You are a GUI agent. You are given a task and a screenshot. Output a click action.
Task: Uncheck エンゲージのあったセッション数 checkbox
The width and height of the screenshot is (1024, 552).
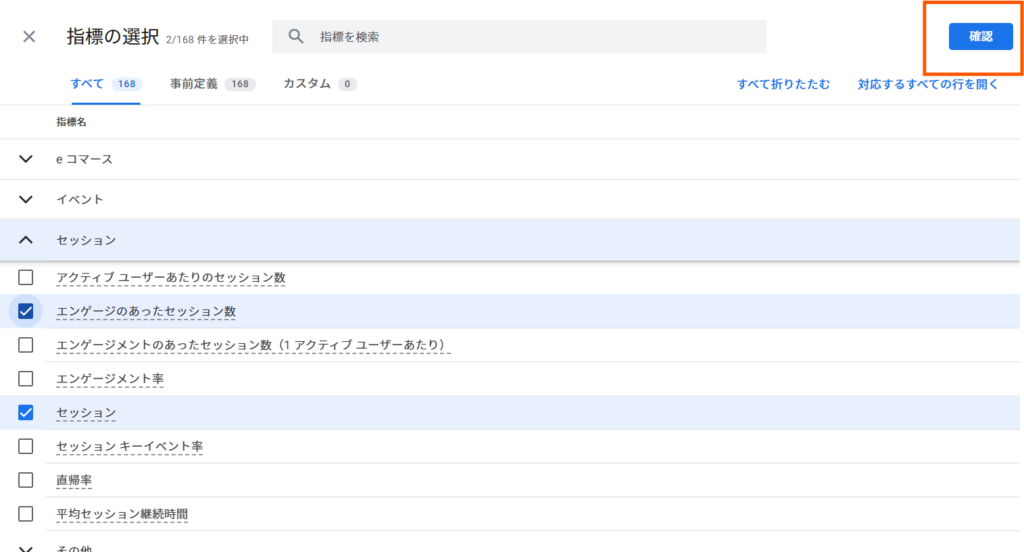click(26, 311)
